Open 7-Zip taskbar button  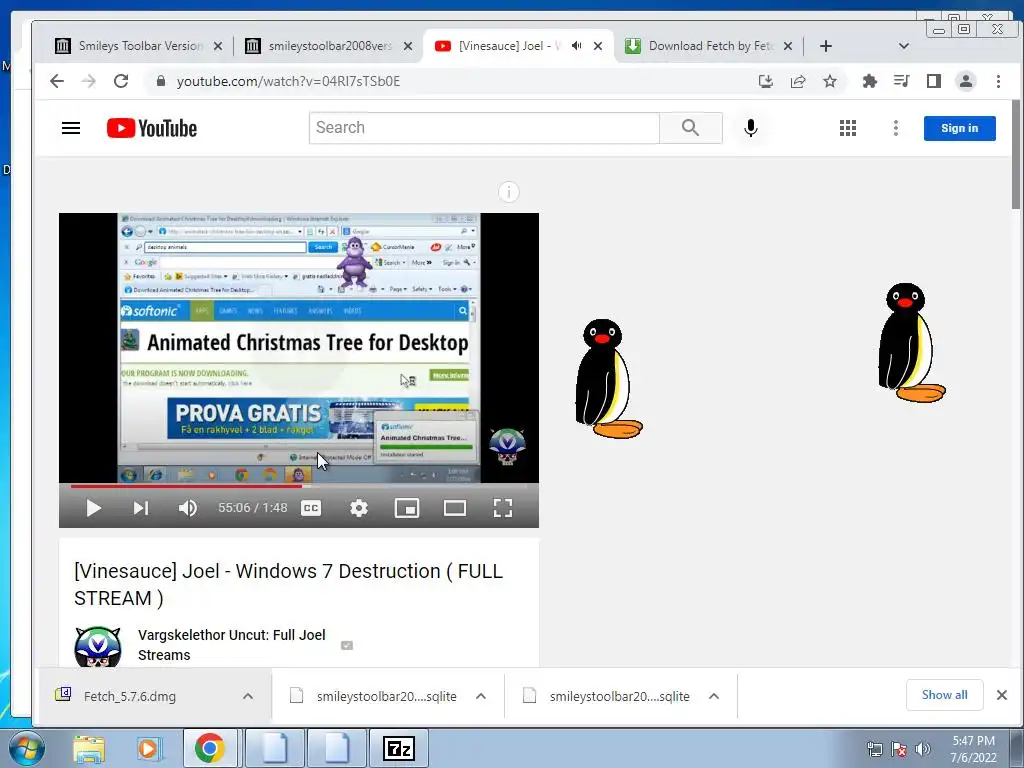pos(399,748)
